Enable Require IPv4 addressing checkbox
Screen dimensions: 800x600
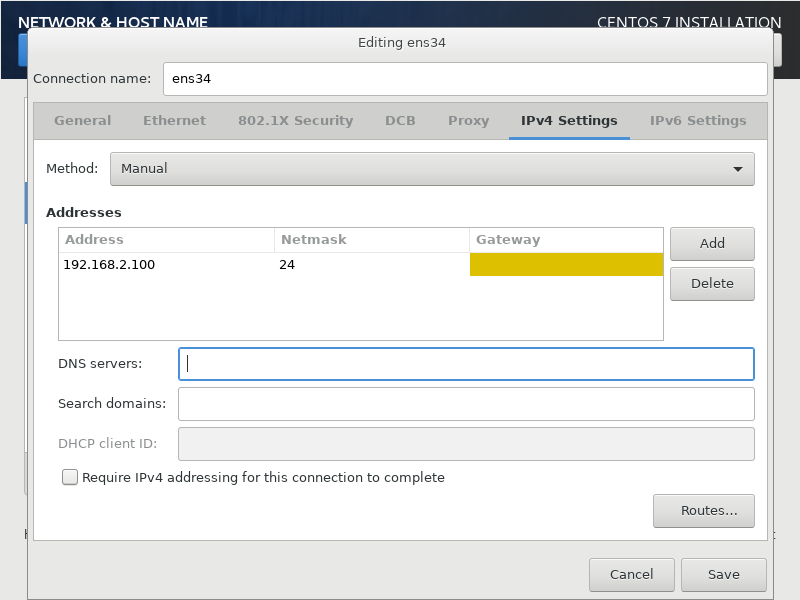click(x=70, y=478)
